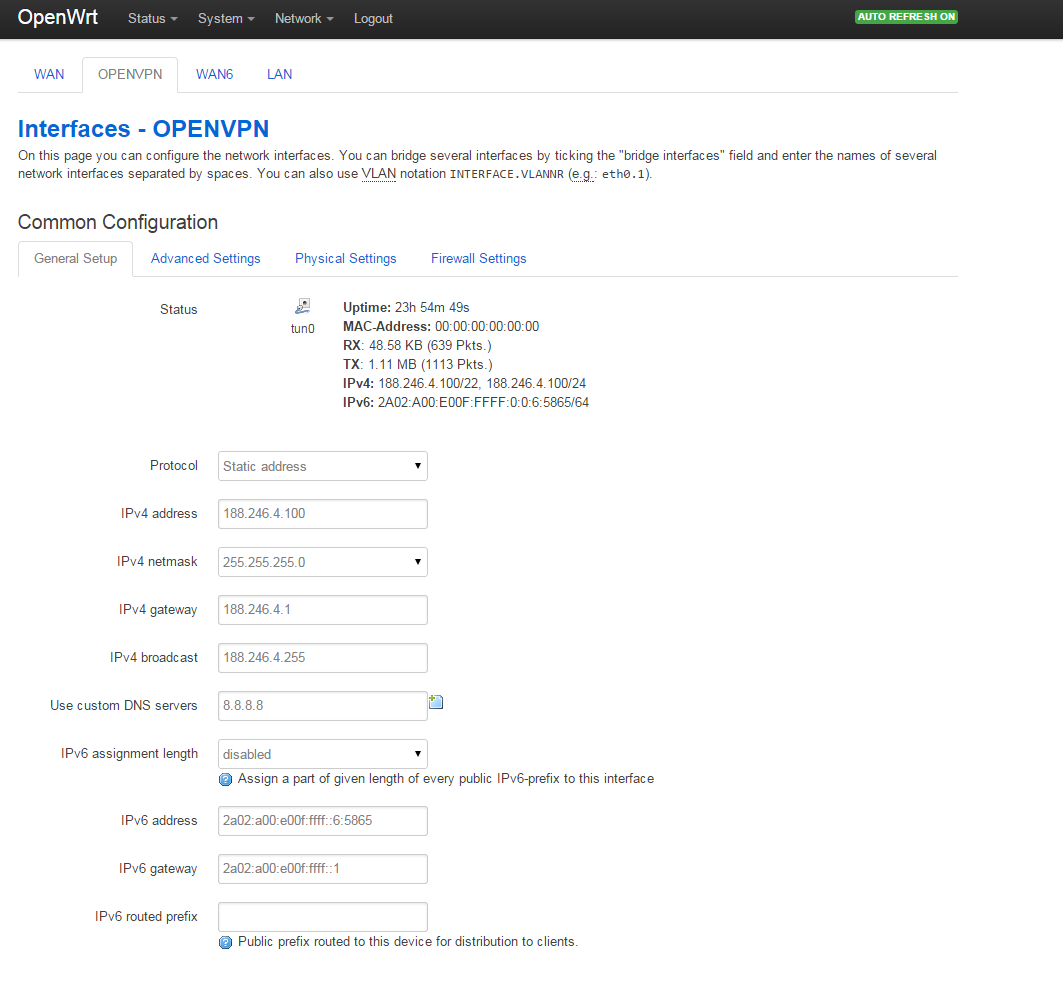The height and width of the screenshot is (989, 1063).
Task: Click the tun0 interface status icon
Action: (x=302, y=307)
